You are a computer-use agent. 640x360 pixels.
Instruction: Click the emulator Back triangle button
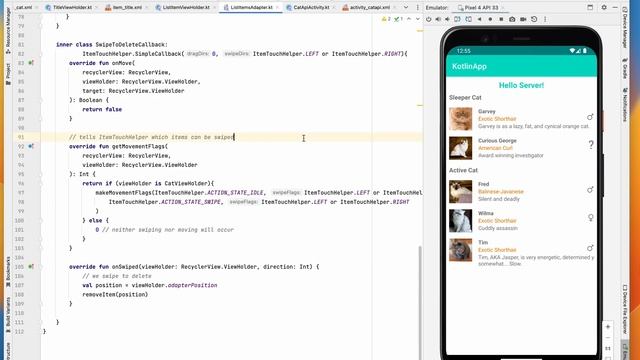pos(480,19)
